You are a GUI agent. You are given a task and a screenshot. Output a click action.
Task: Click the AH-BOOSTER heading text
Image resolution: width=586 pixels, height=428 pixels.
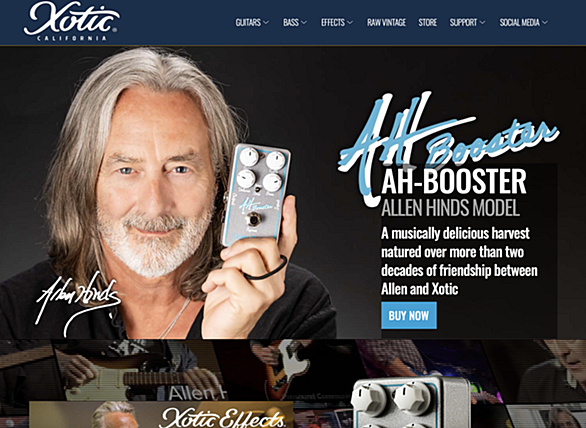[454, 182]
